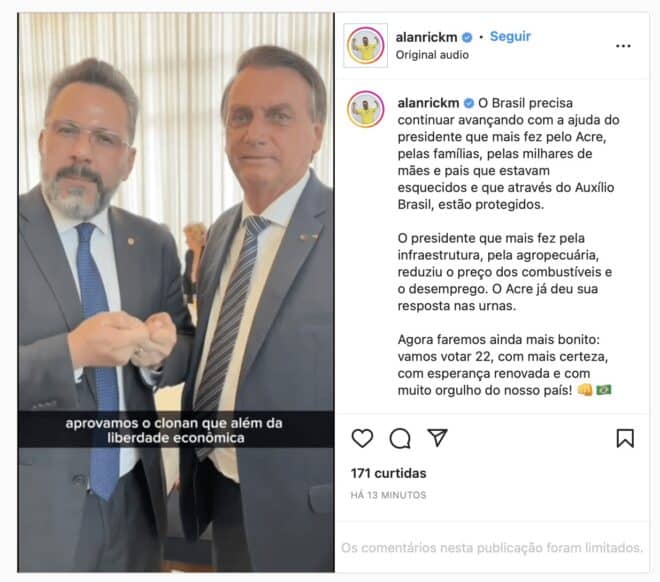Image resolution: width=660 pixels, height=582 pixels.
Task: Save post with the bookmark icon
Action: click(x=625, y=438)
